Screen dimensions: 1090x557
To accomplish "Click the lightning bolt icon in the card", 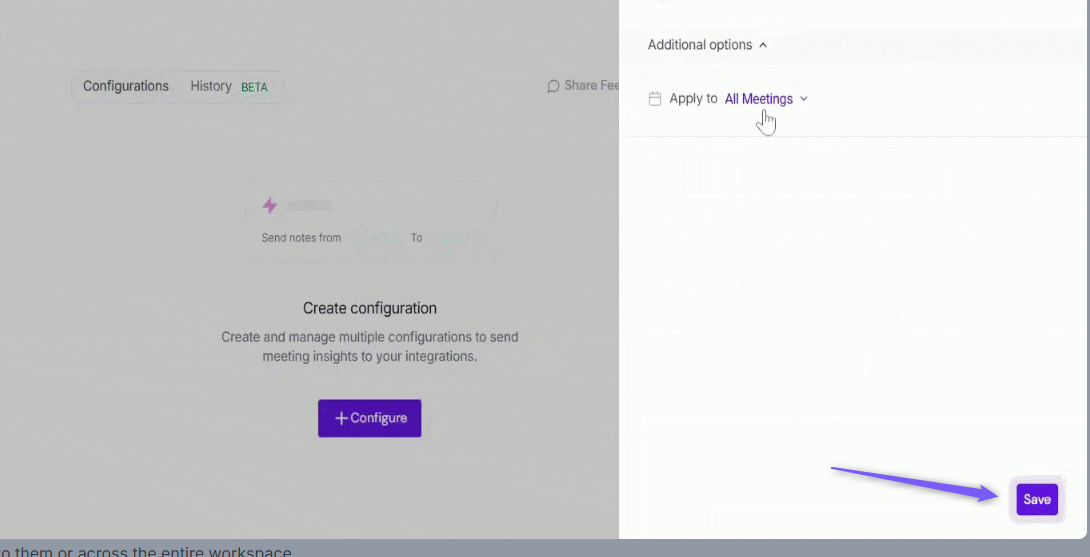I will pos(270,205).
